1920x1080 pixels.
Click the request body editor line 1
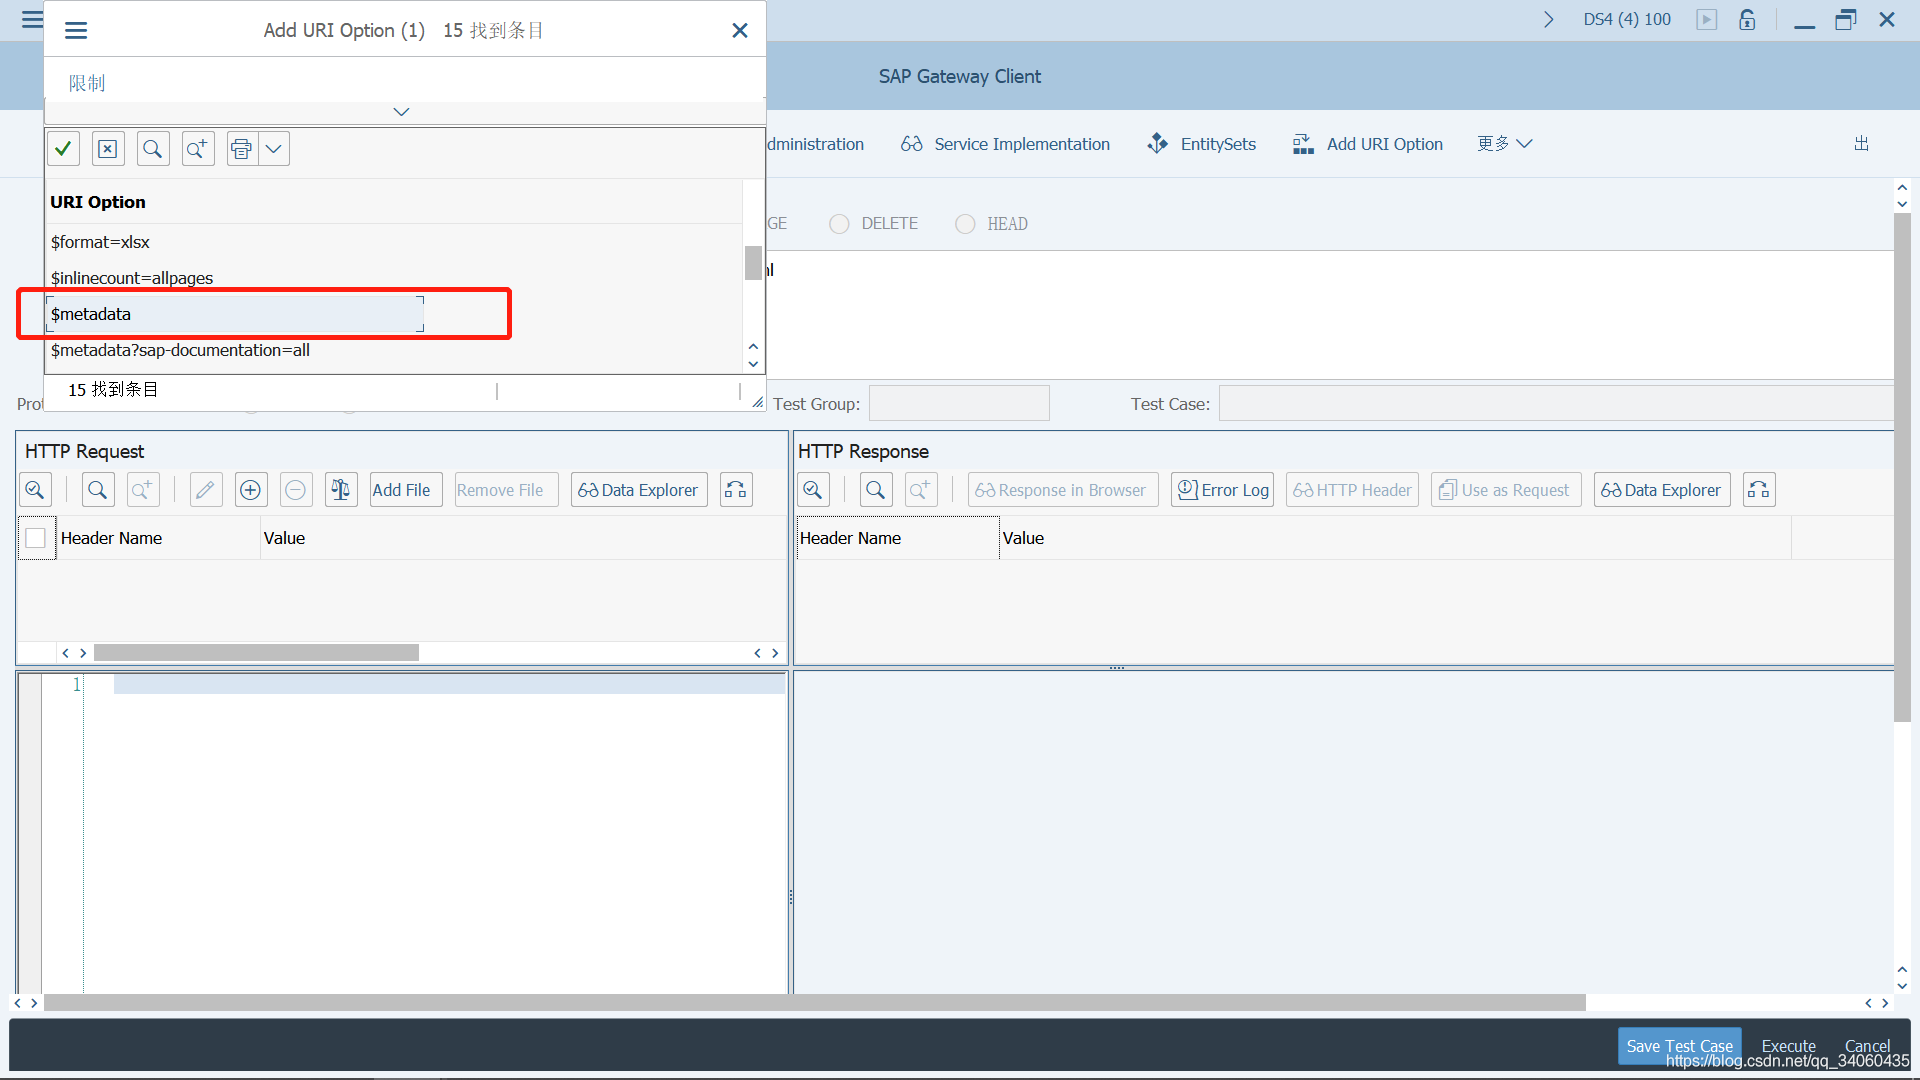click(x=449, y=685)
